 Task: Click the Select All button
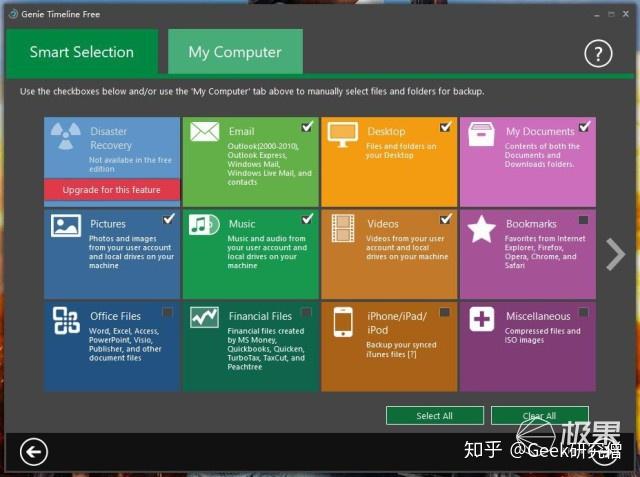pos(435,416)
